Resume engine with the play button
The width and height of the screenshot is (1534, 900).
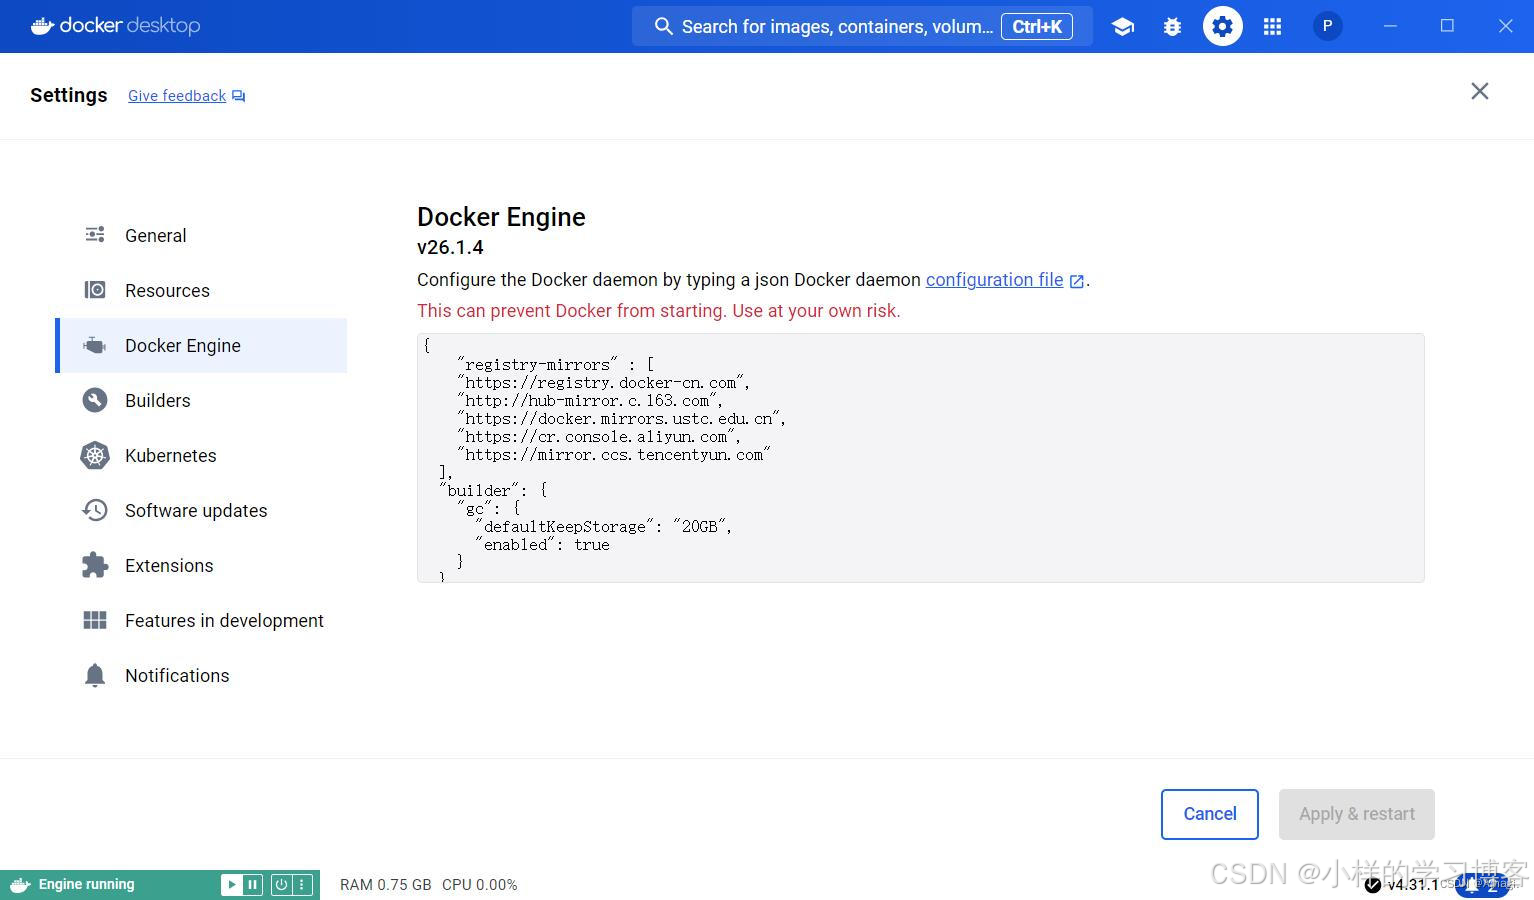pyautogui.click(x=231, y=884)
